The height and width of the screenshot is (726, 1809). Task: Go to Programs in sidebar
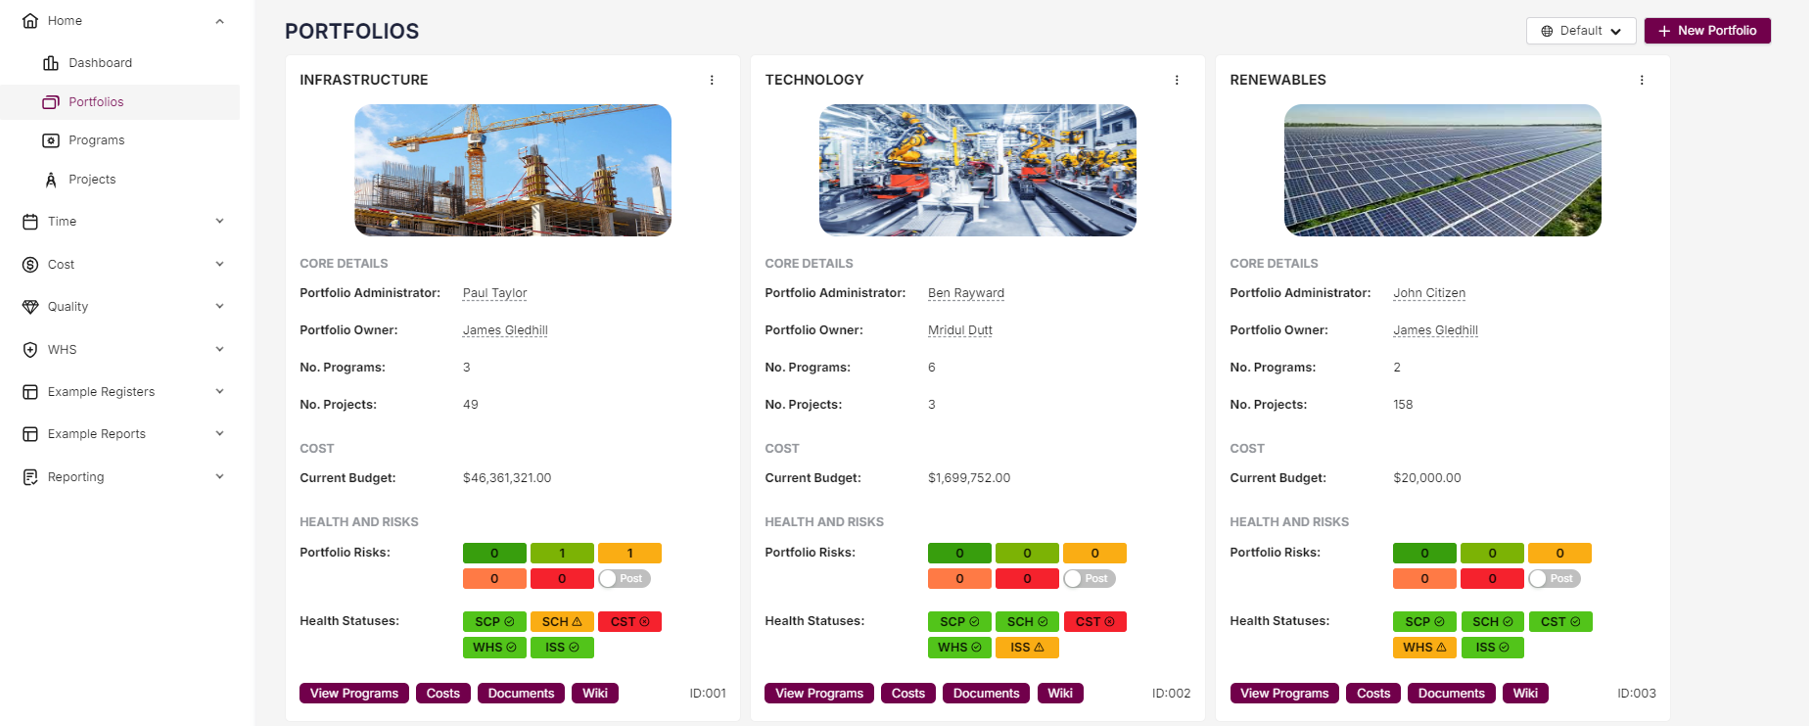[97, 141]
